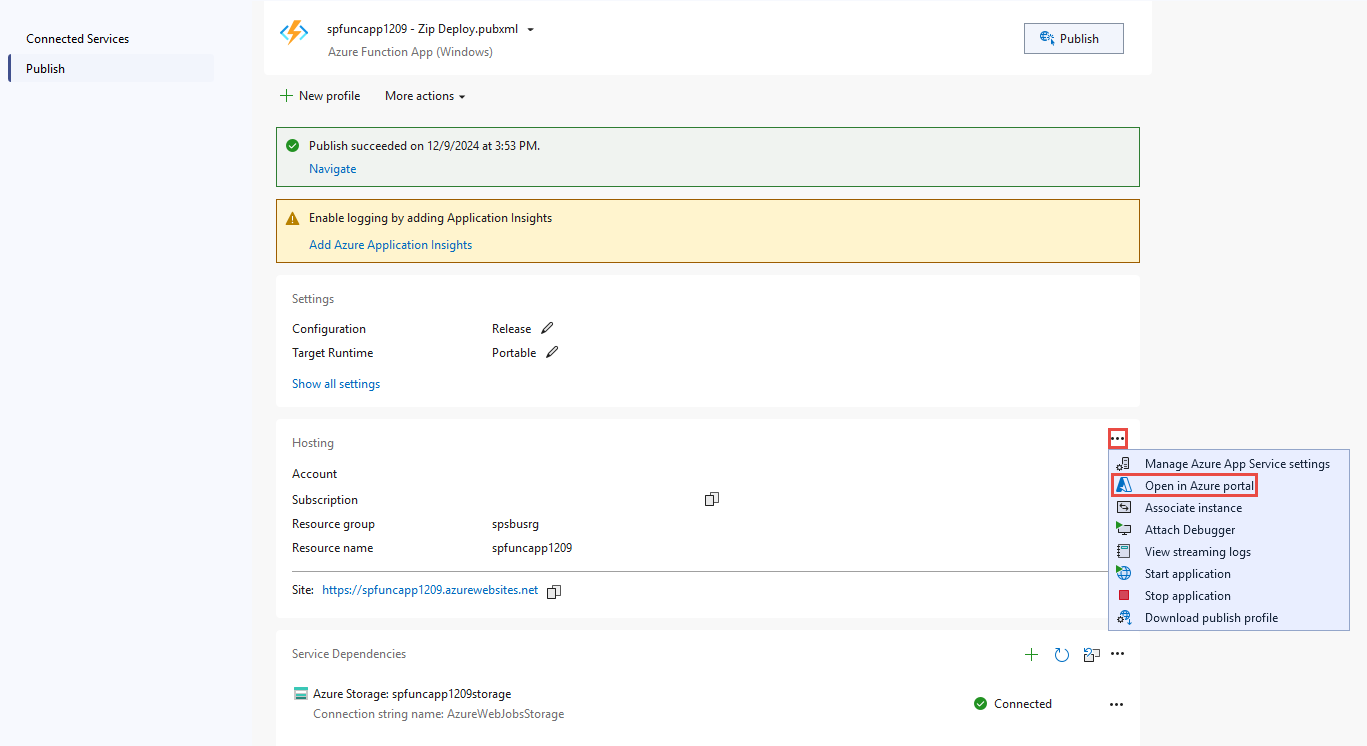Choose View streaming logs

click(1196, 551)
